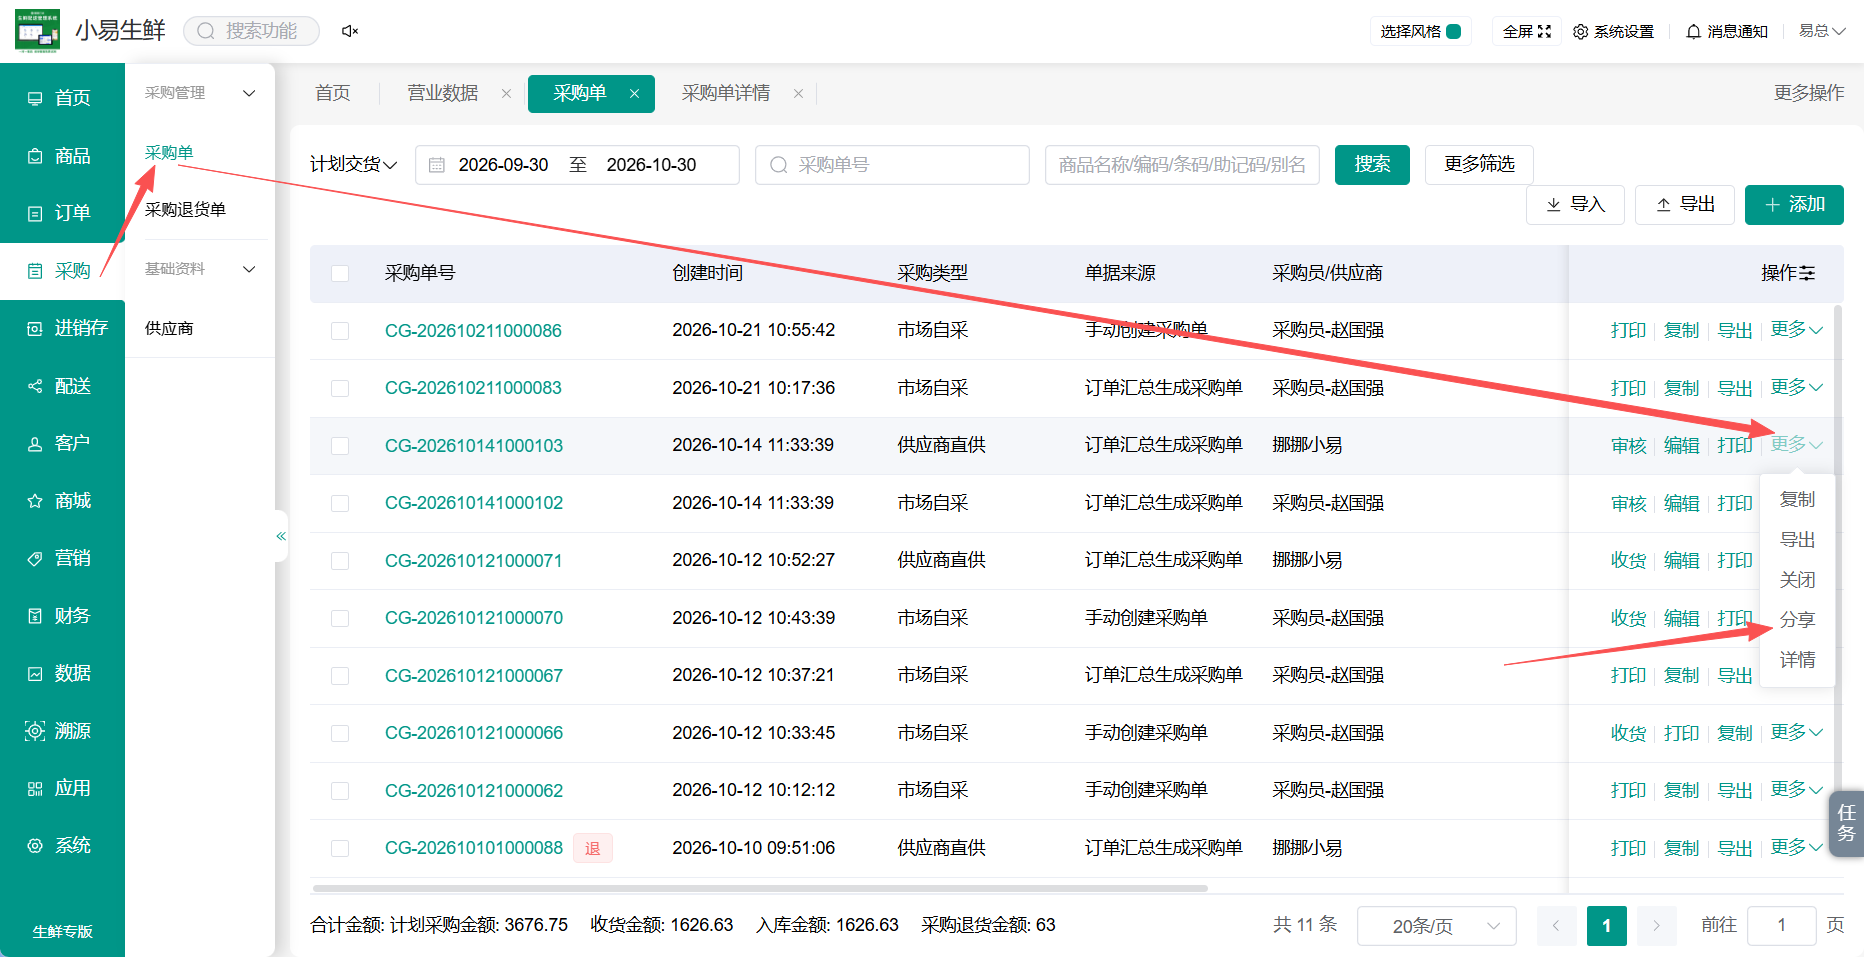Click the column settings icon beside 操作
The width and height of the screenshot is (1864, 957).
(x=1807, y=274)
